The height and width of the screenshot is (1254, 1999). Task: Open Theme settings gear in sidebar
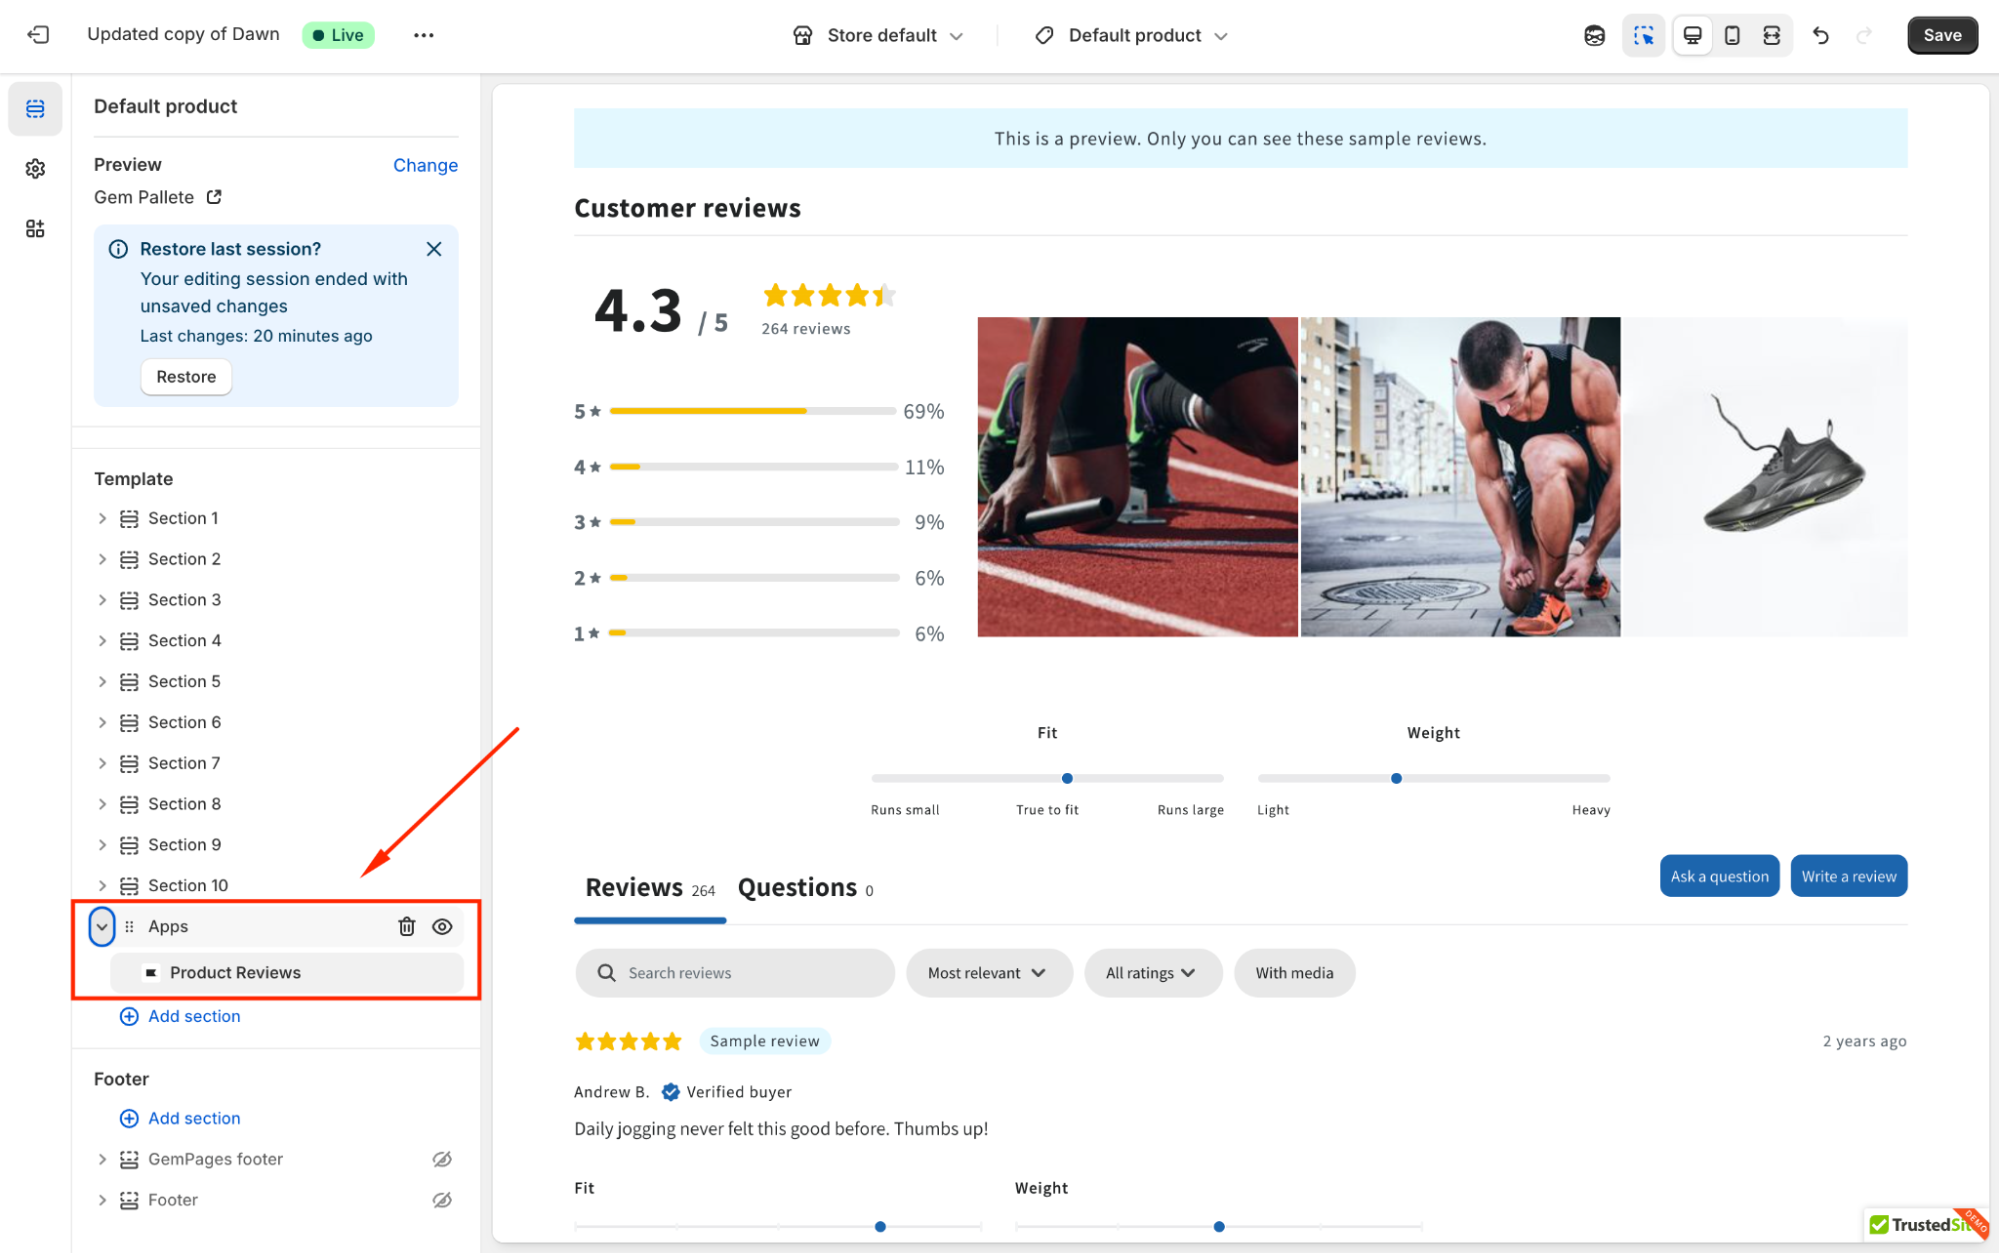(x=35, y=168)
